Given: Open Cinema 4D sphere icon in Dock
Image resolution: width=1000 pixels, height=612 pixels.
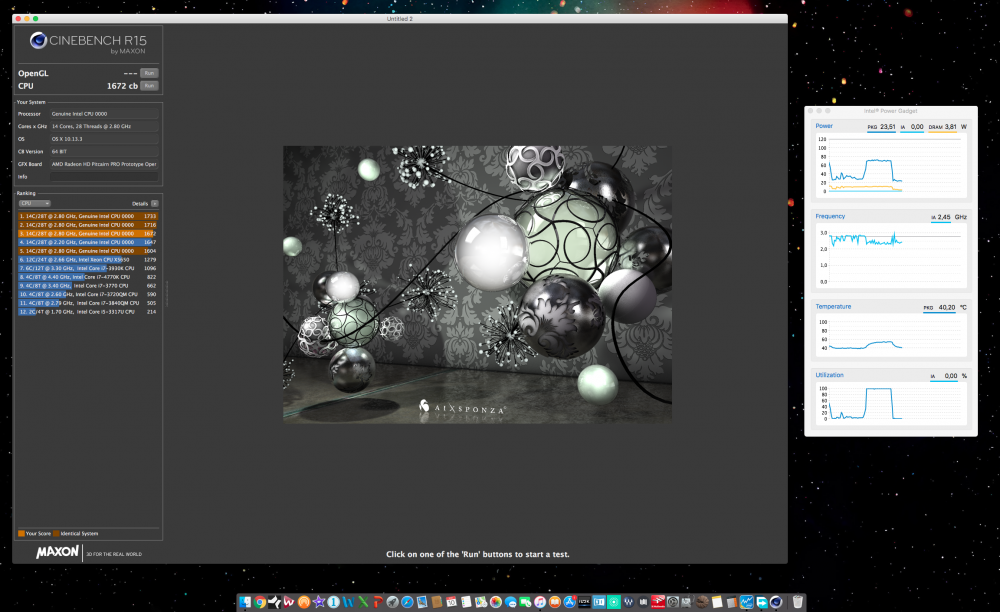Looking at the screenshot, I should tap(776, 602).
